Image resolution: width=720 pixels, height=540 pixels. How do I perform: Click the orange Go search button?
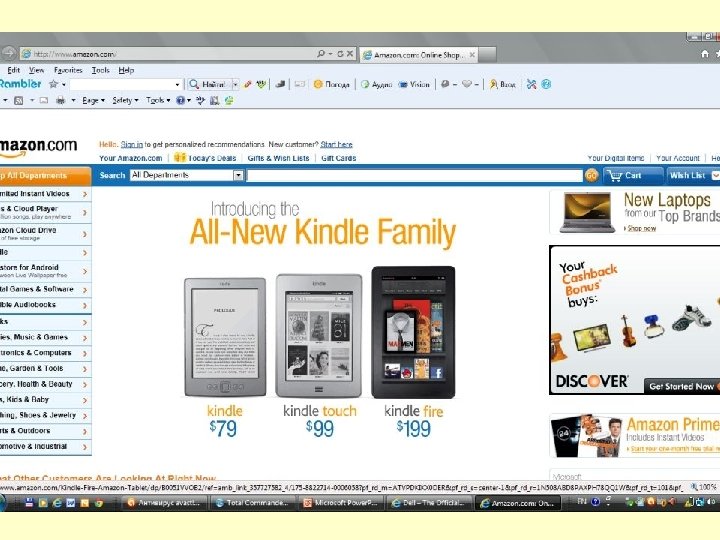(591, 175)
